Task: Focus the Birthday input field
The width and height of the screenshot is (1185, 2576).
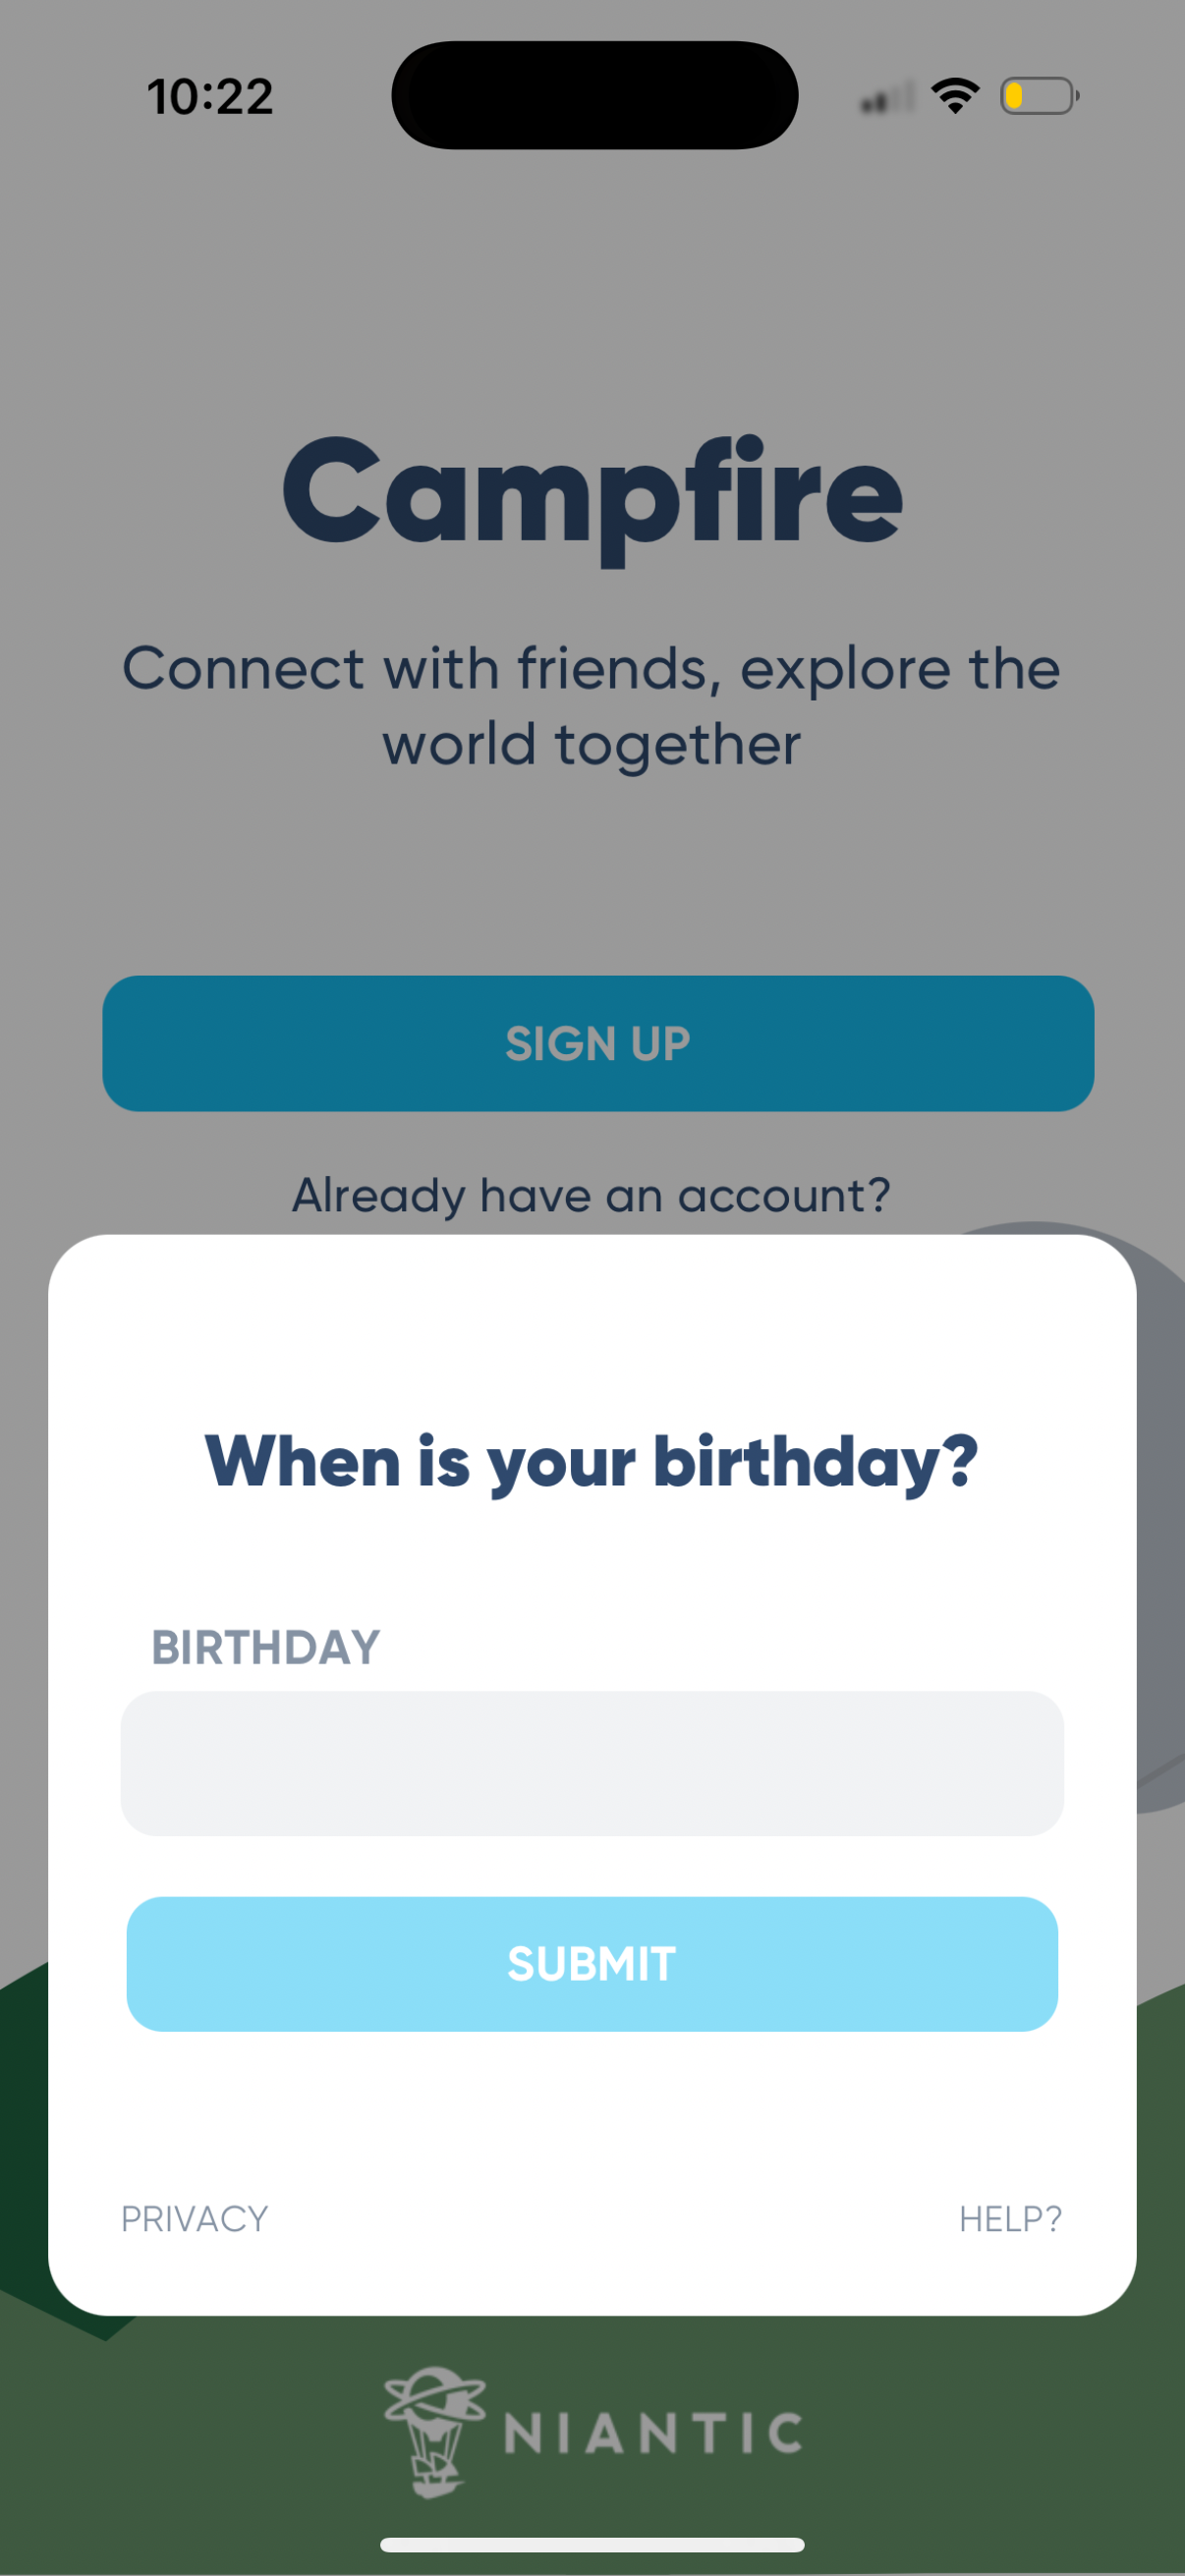Action: pos(592,1763)
